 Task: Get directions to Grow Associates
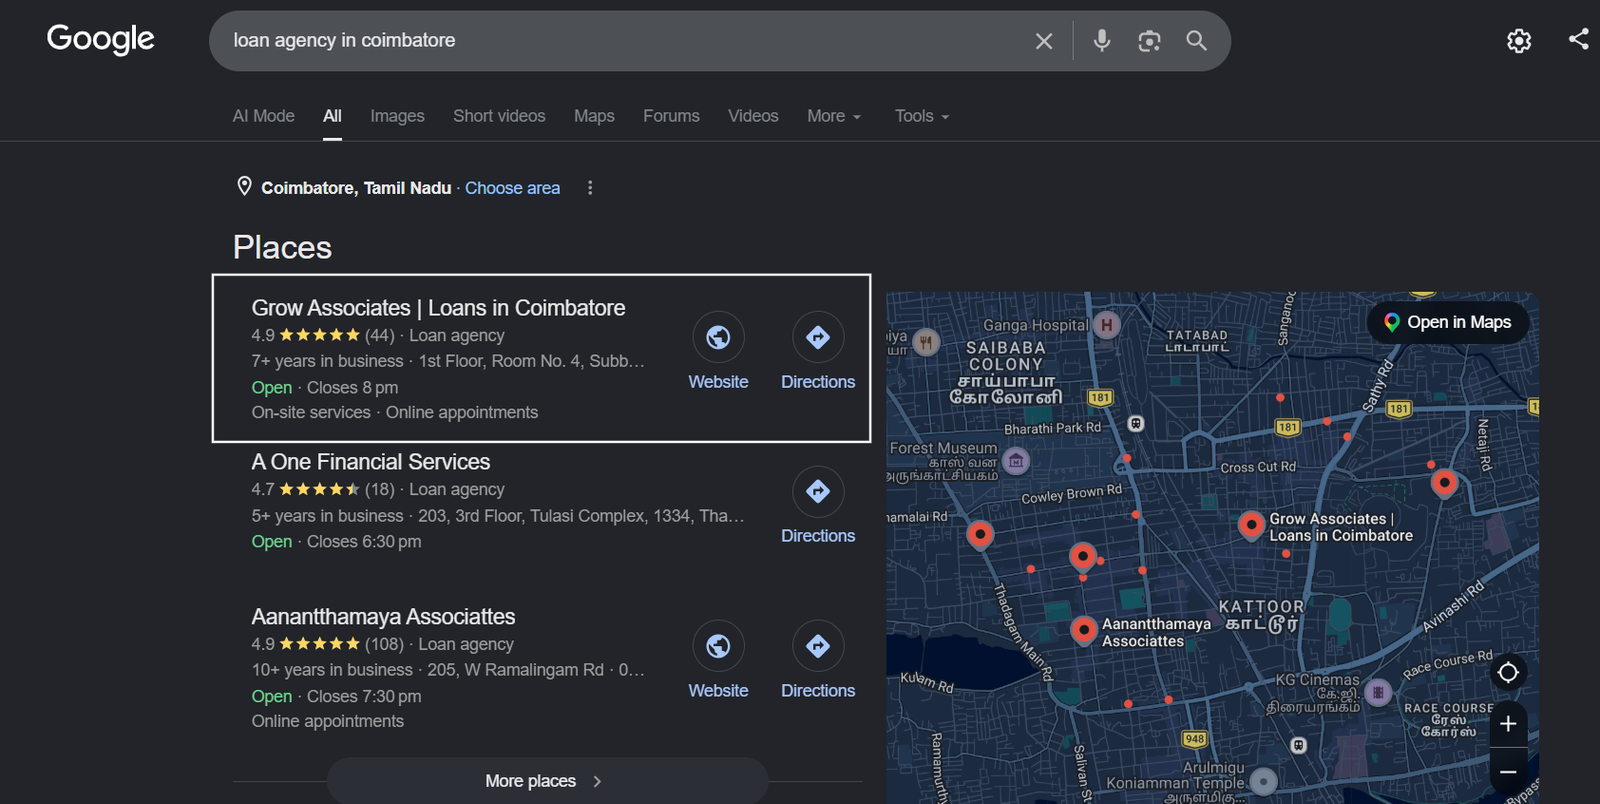[x=818, y=338]
